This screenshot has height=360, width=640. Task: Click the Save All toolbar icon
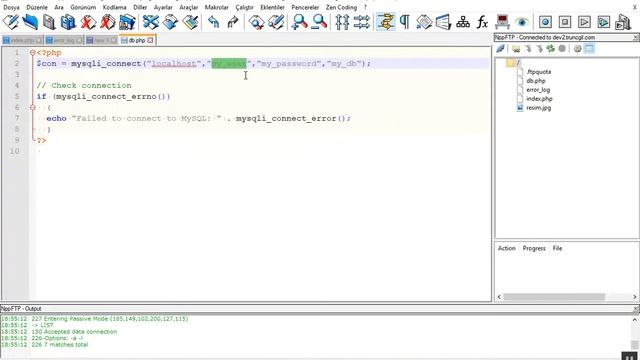pos(68,22)
